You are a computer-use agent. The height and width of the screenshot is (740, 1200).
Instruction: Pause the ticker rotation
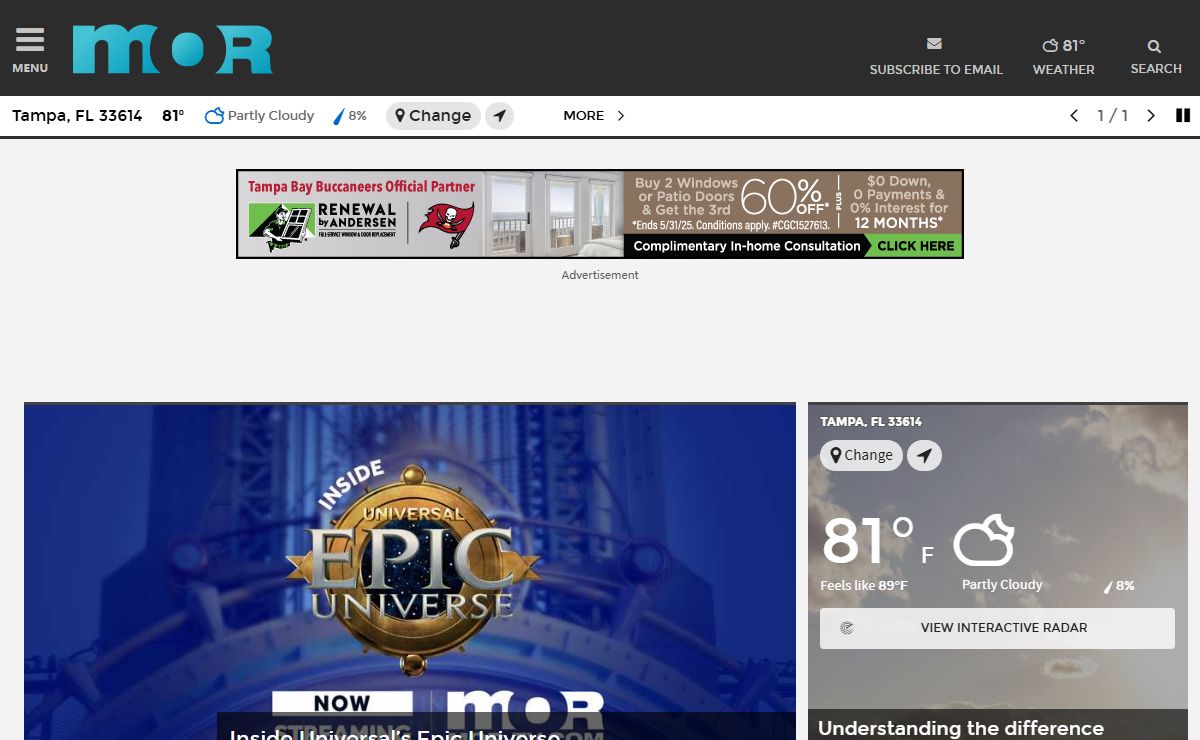pyautogui.click(x=1183, y=116)
